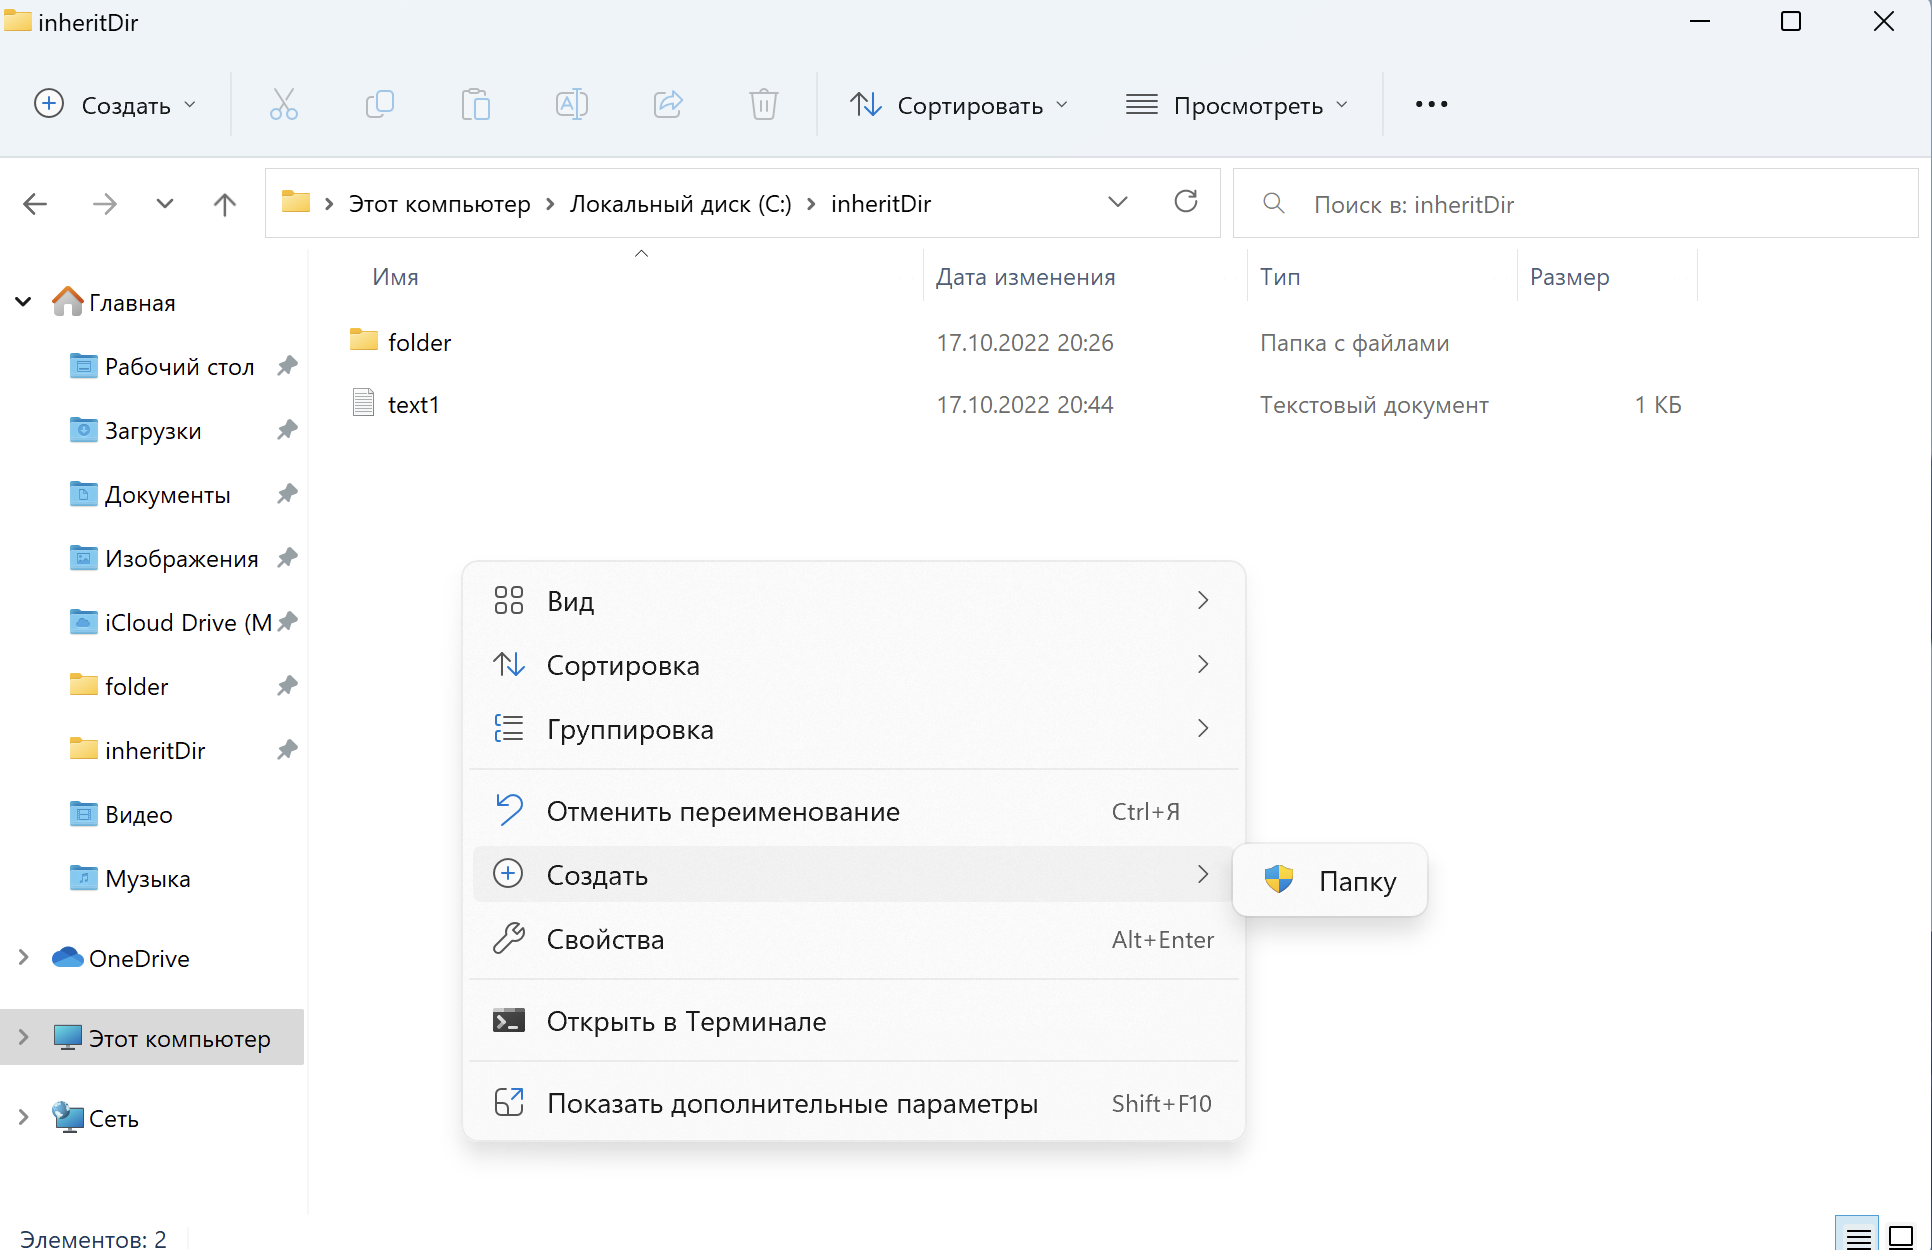Screen dimensions: 1932x1250
Task: Click Локальный диск (C:) breadcrumb
Action: (x=680, y=204)
